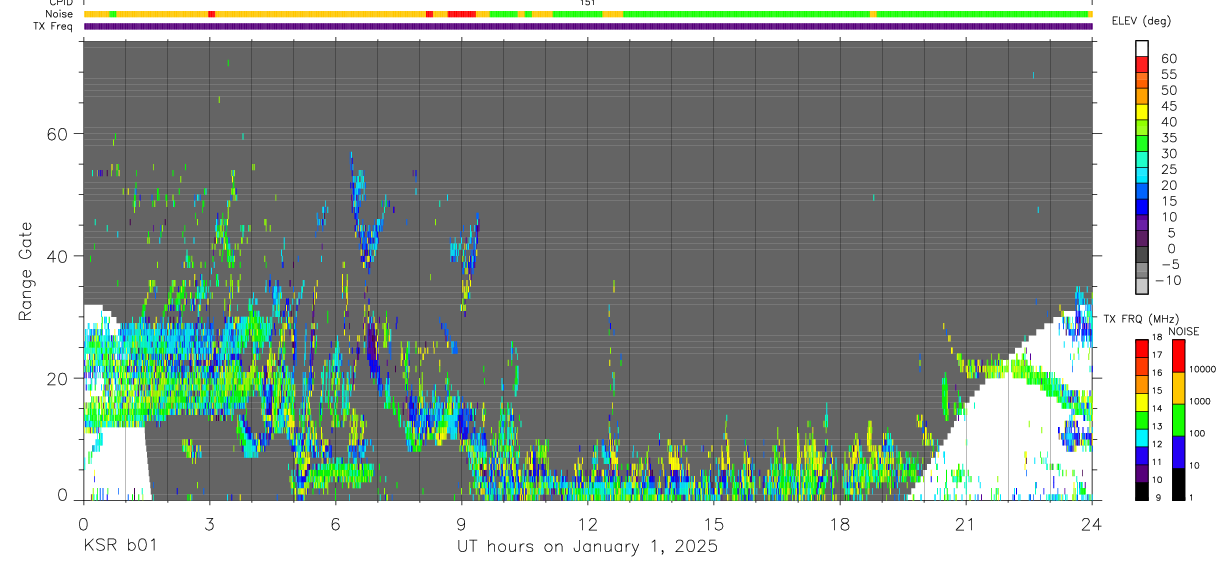Select the black bottom segment of the TX FRQ colorbar
The width and height of the screenshot is (1228, 567).
pos(1142,491)
